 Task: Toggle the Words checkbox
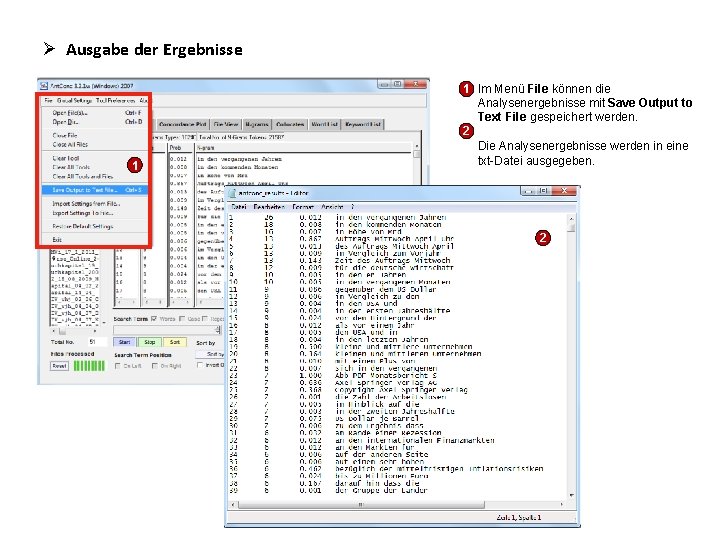154,319
